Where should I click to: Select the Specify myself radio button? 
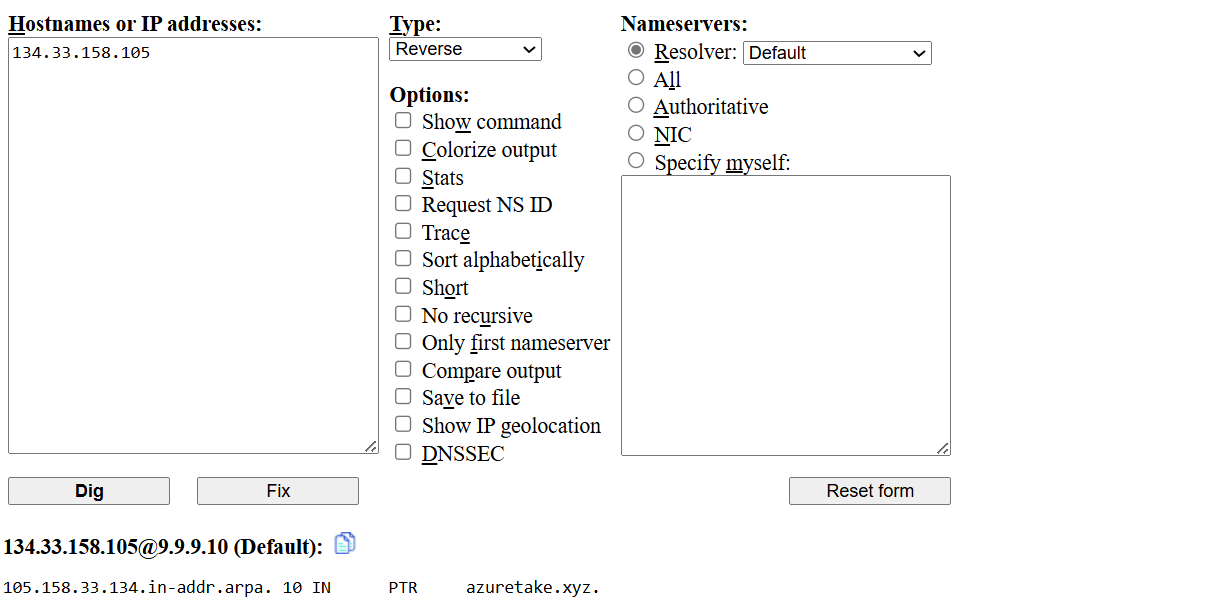point(636,159)
